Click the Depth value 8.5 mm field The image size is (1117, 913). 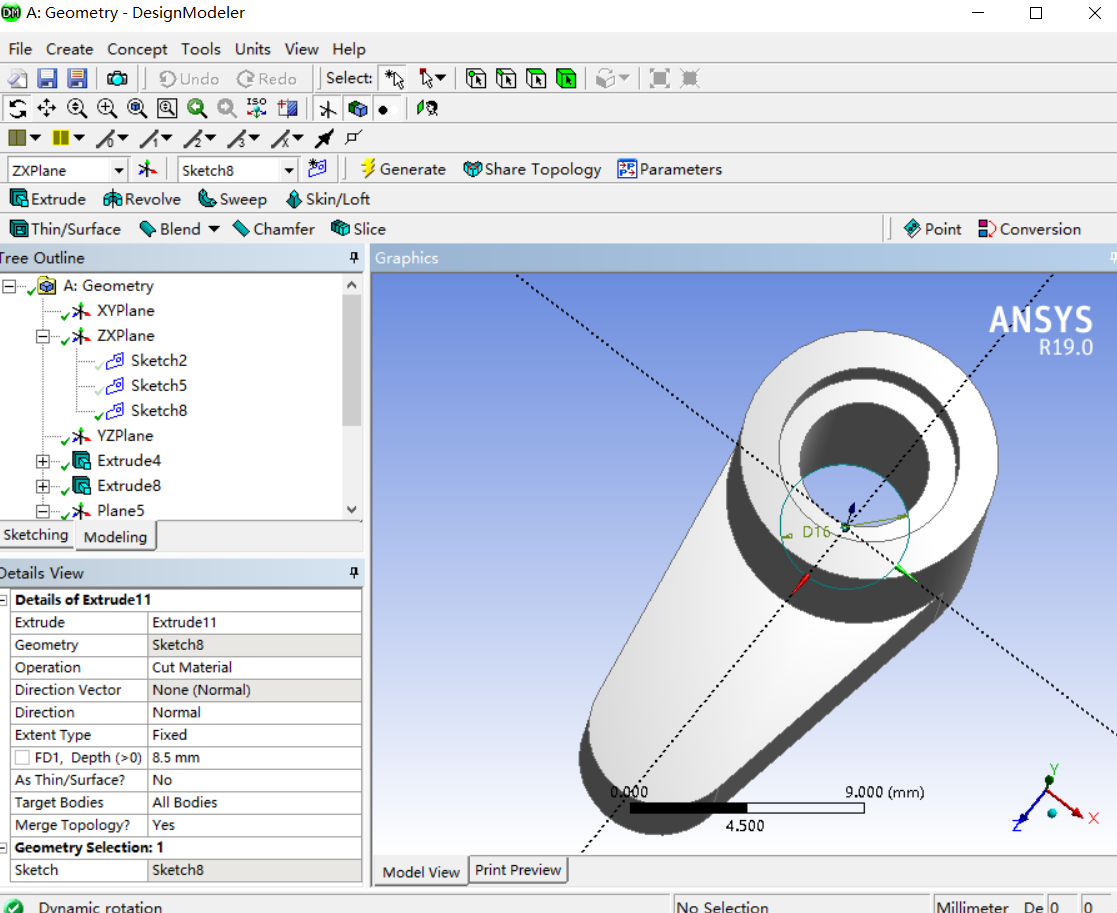(x=255, y=758)
